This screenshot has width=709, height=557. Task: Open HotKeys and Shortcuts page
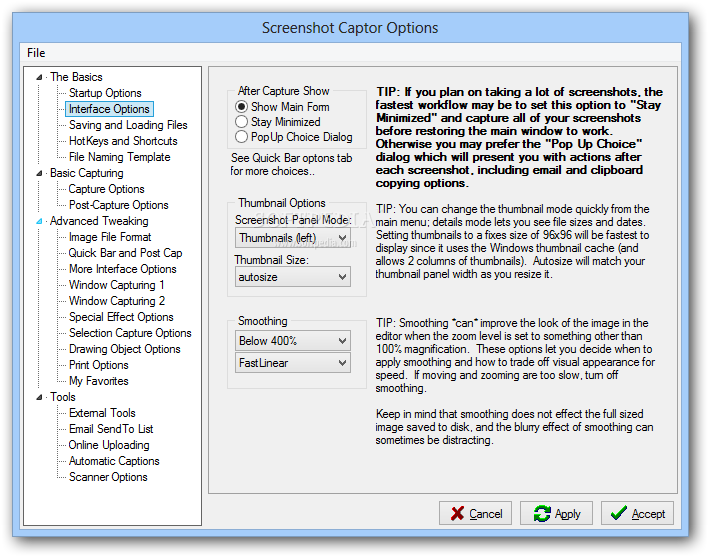coord(123,141)
